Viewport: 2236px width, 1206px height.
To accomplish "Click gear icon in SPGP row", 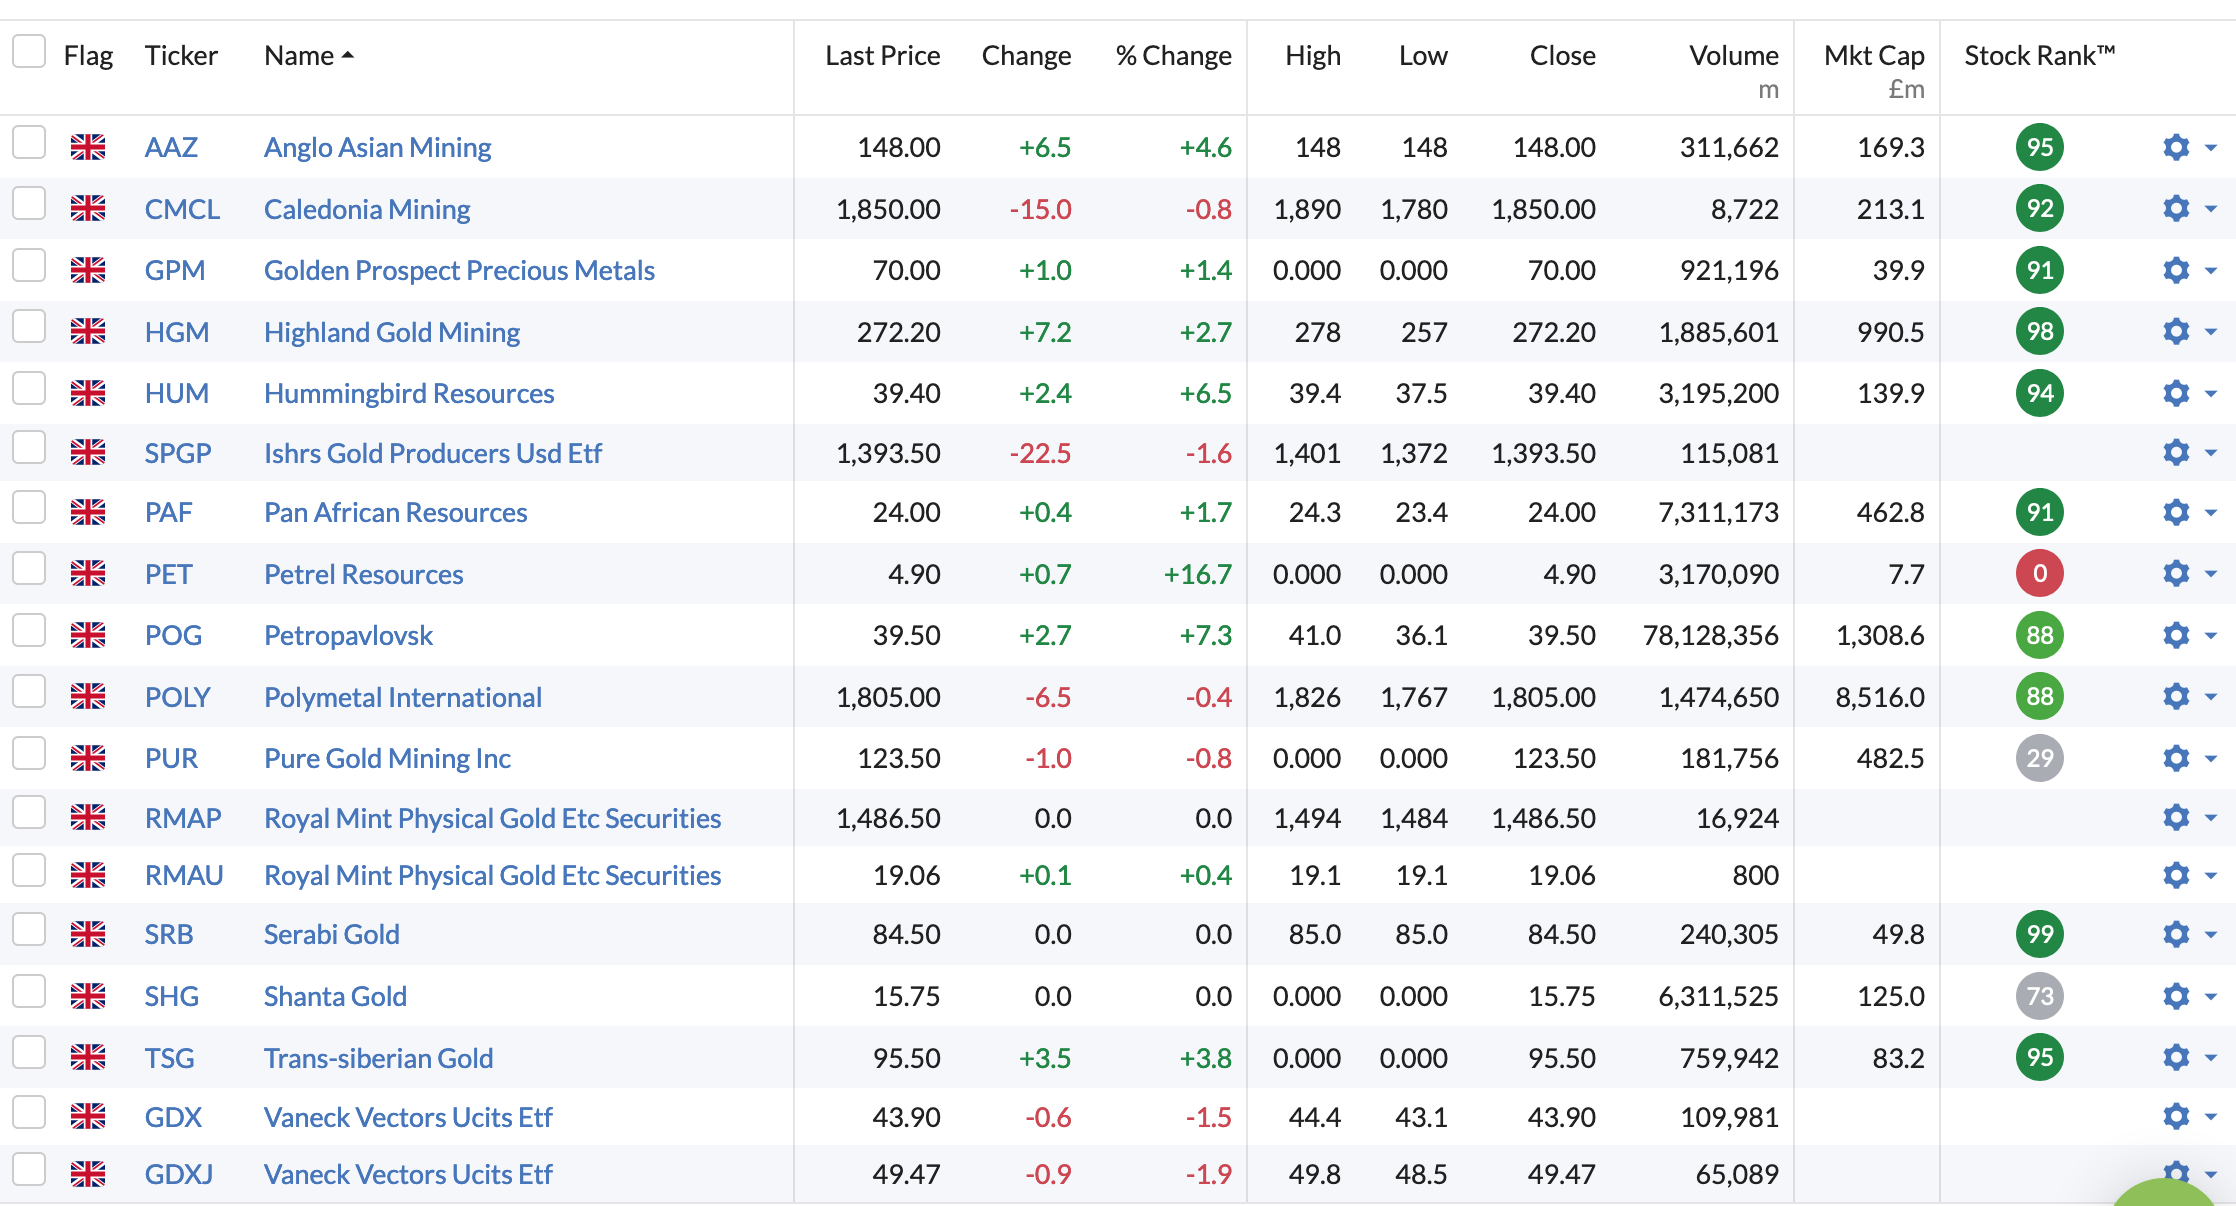I will (2176, 452).
